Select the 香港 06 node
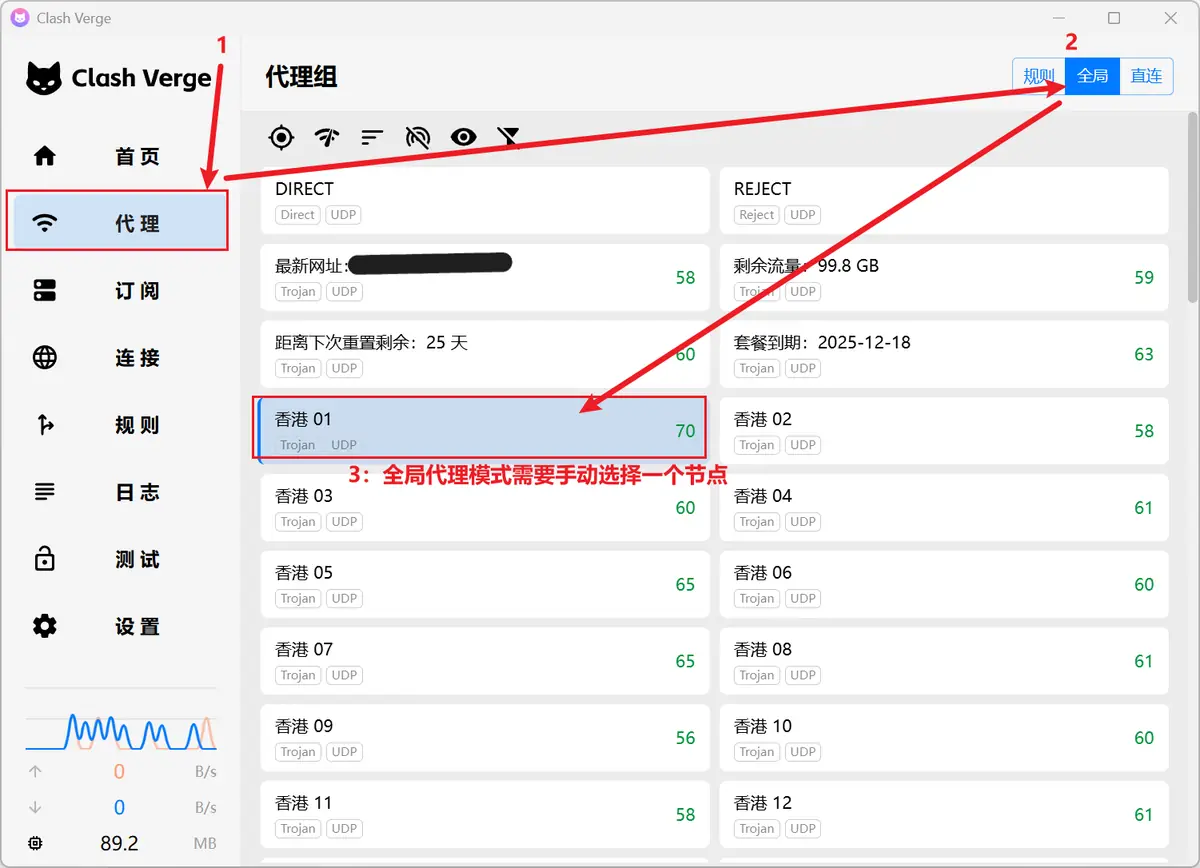1200x868 pixels. (x=944, y=584)
